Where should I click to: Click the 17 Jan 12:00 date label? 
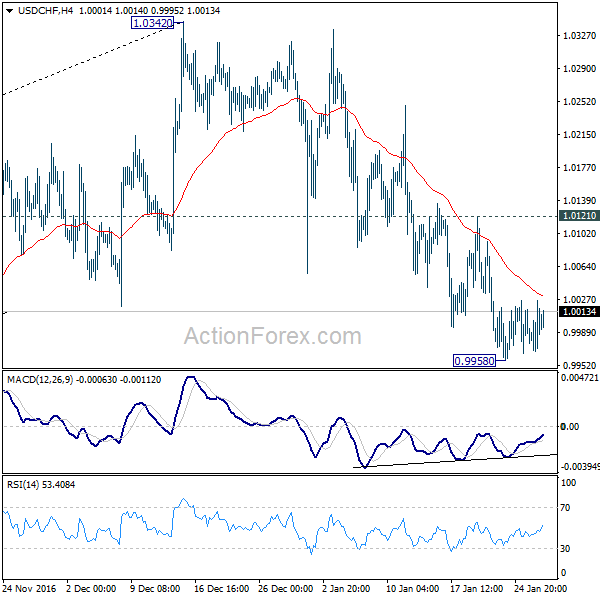pyautogui.click(x=476, y=589)
